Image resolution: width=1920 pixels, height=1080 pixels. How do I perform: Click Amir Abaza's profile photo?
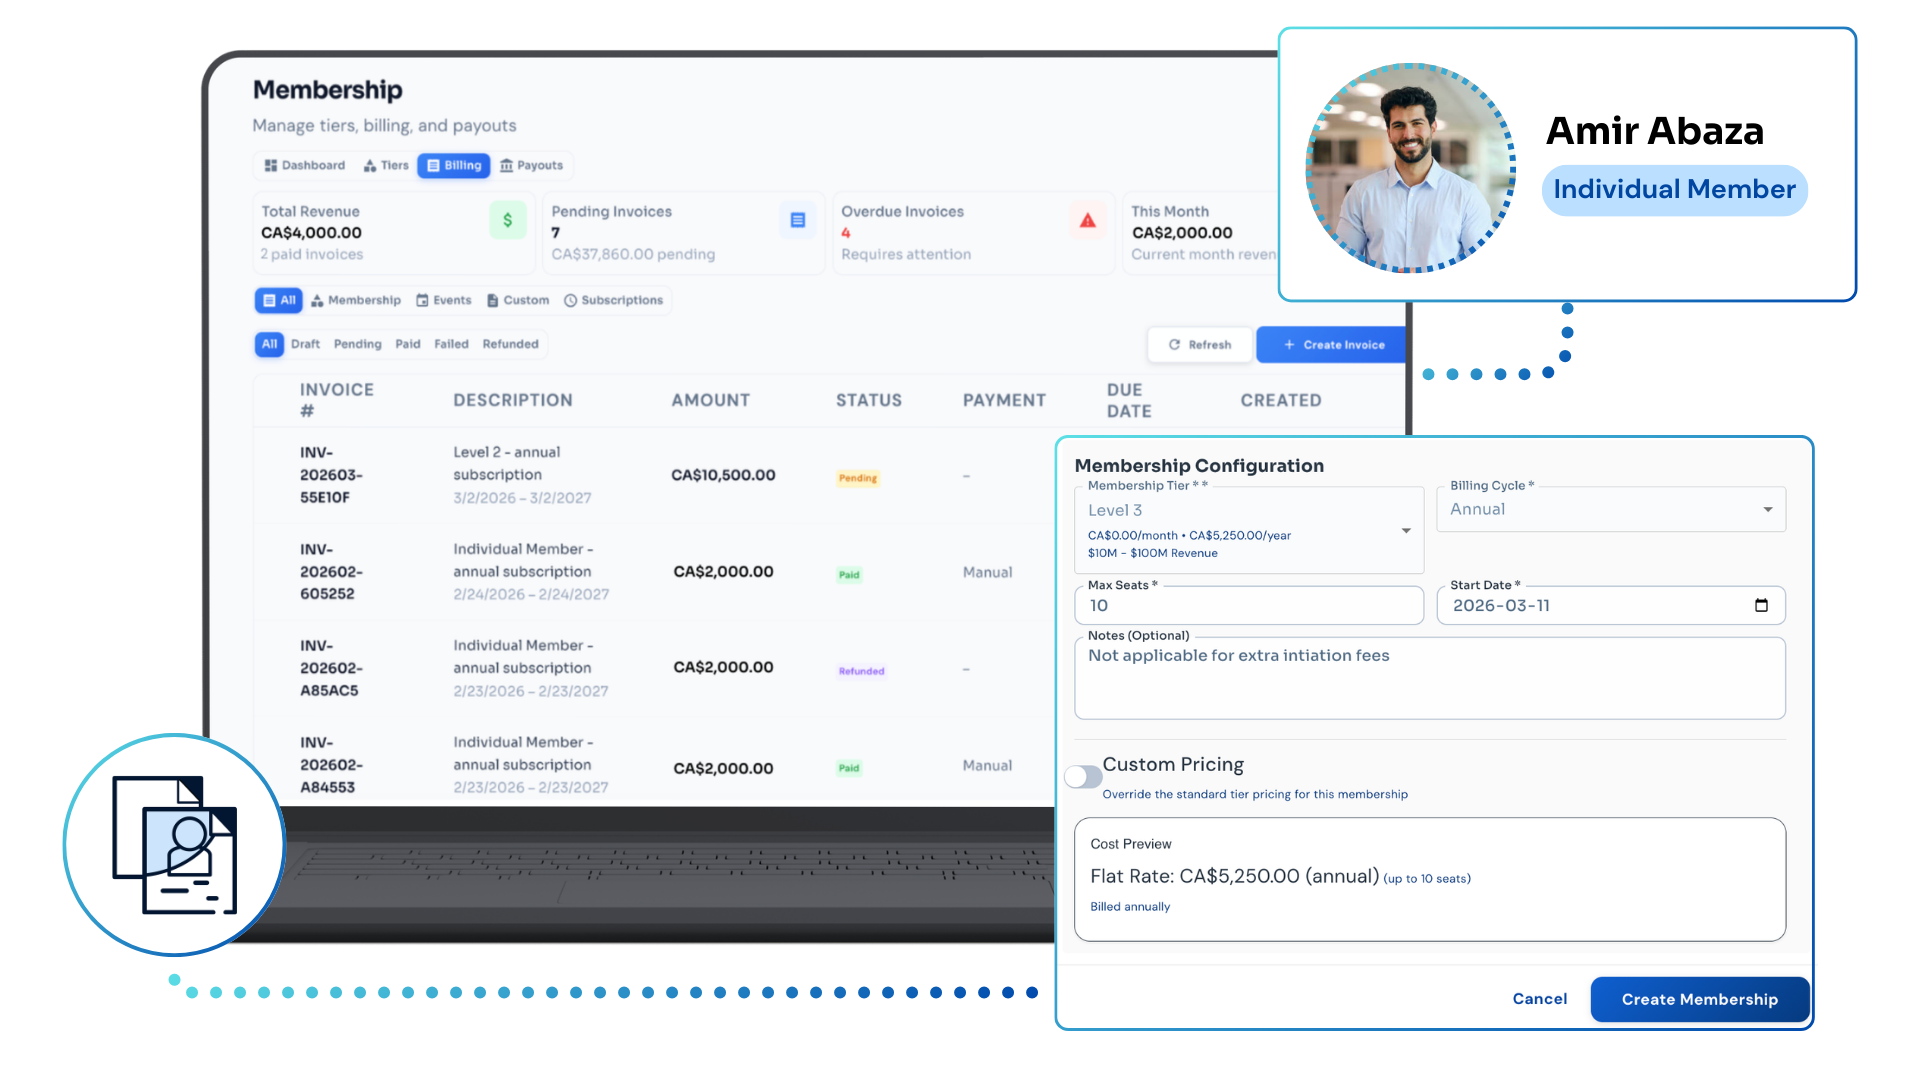pyautogui.click(x=1410, y=167)
